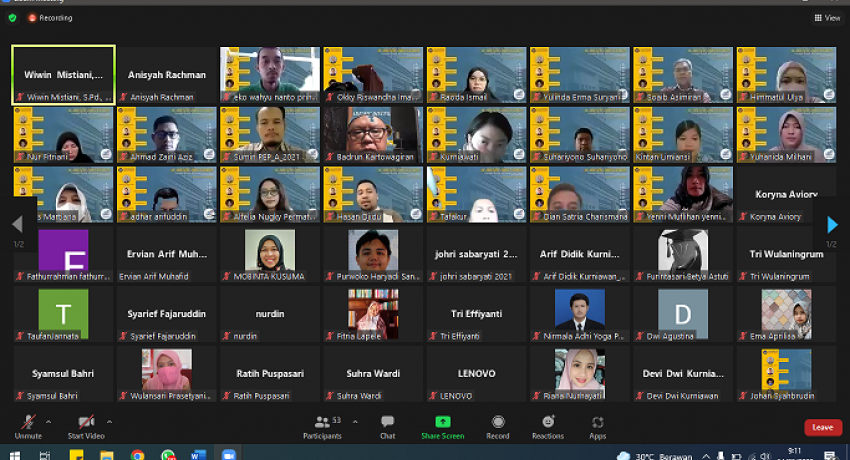Image resolution: width=850 pixels, height=460 pixels.
Task: Click the name label 'Nur Fitriani'
Action: pyautogui.click(x=47, y=157)
